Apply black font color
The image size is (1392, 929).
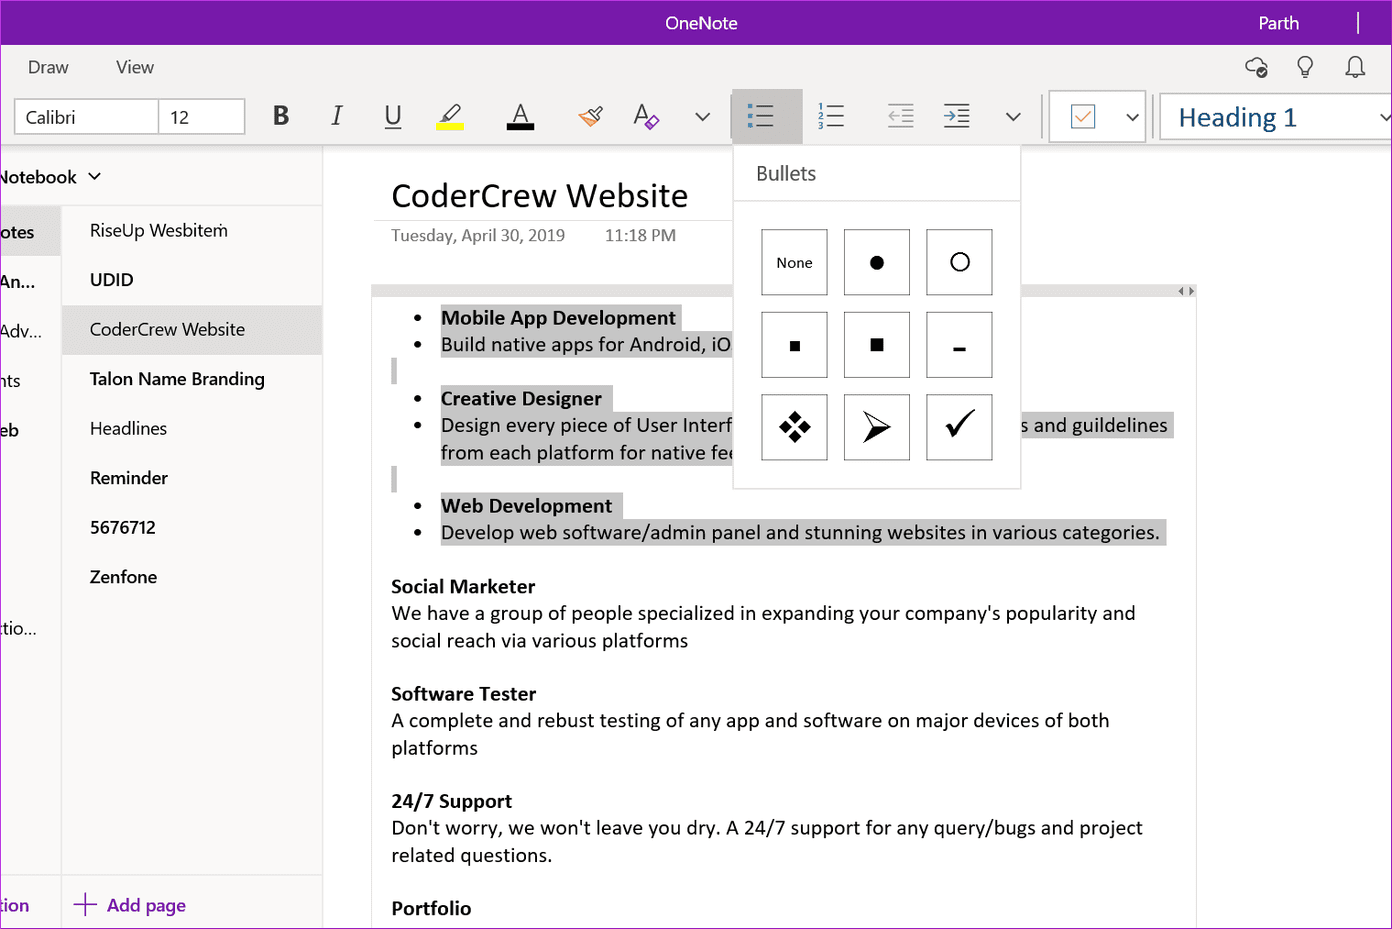pyautogui.click(x=520, y=116)
